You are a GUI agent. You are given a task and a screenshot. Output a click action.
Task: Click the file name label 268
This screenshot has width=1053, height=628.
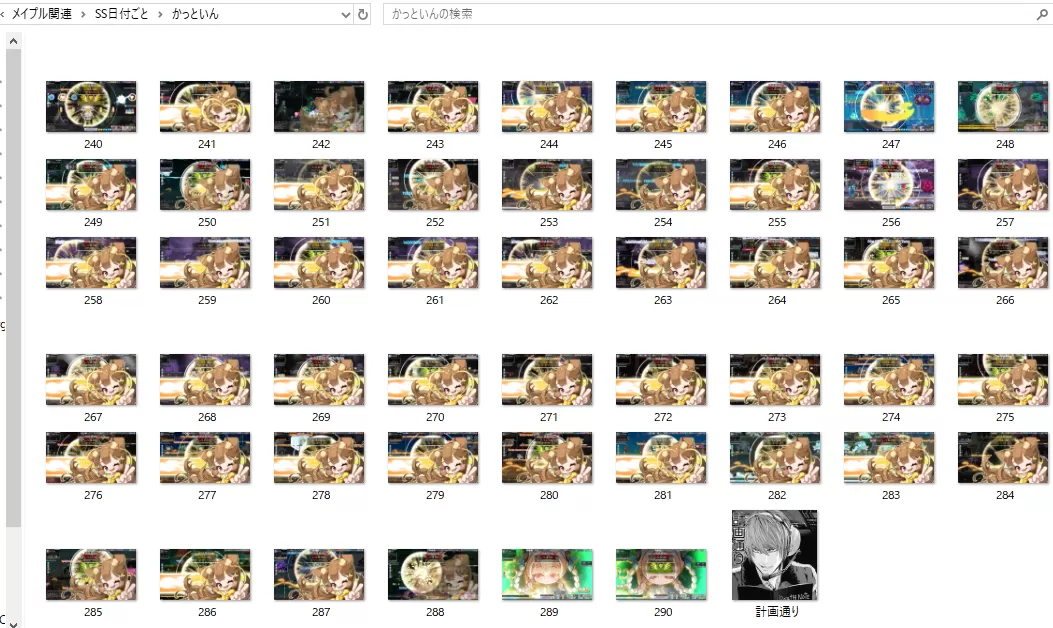pos(207,416)
